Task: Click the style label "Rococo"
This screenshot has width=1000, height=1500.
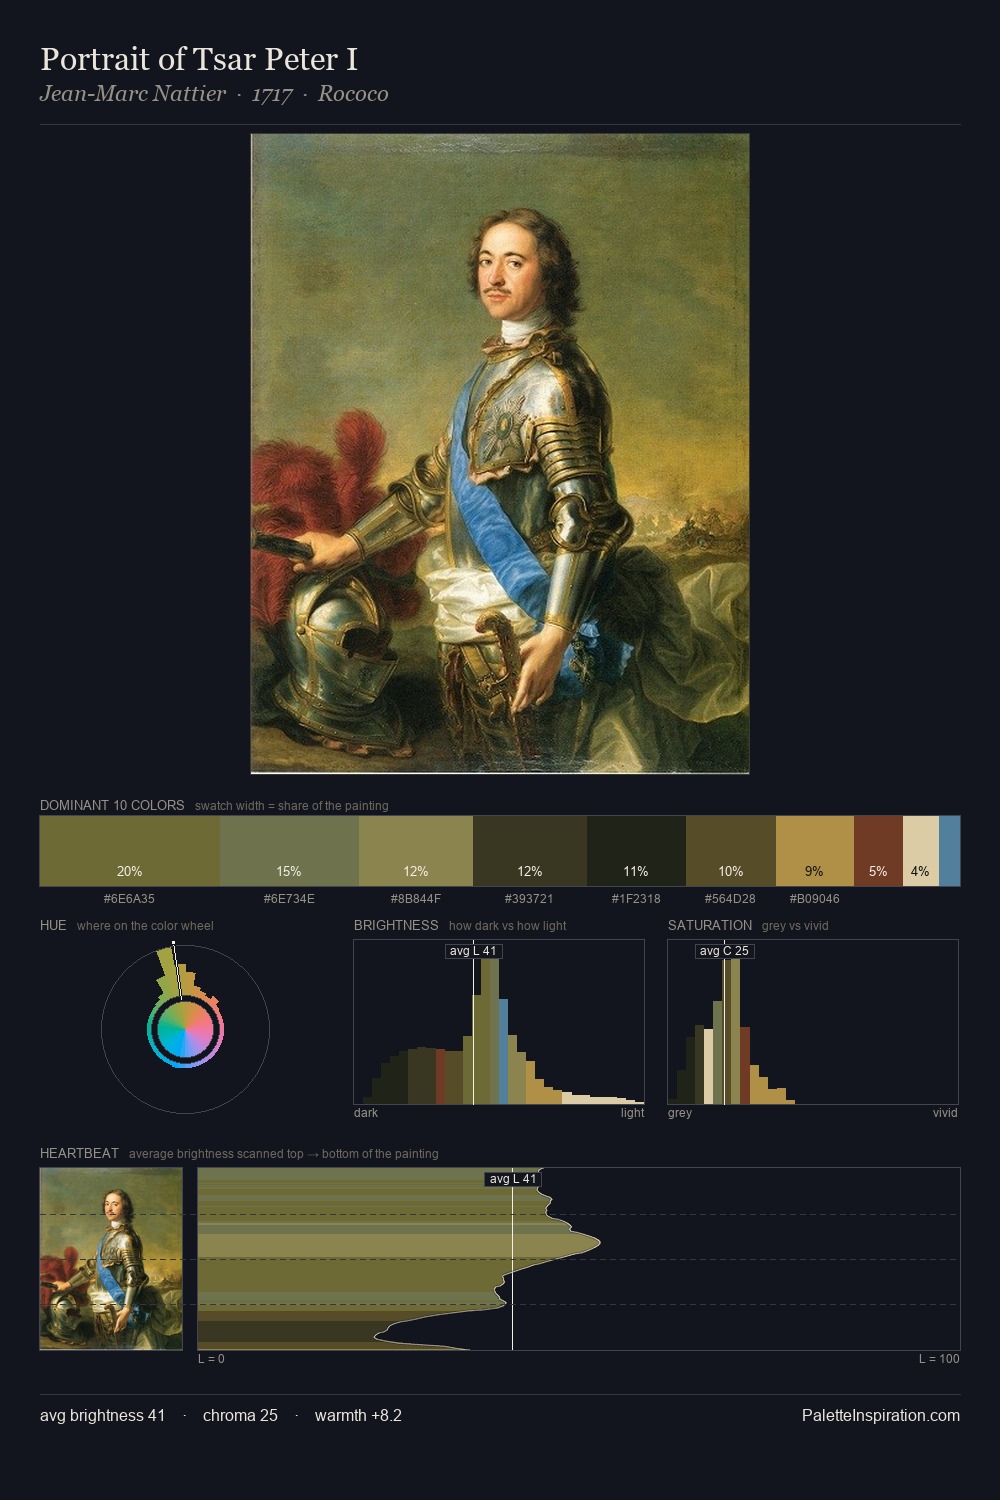Action: coord(353,94)
